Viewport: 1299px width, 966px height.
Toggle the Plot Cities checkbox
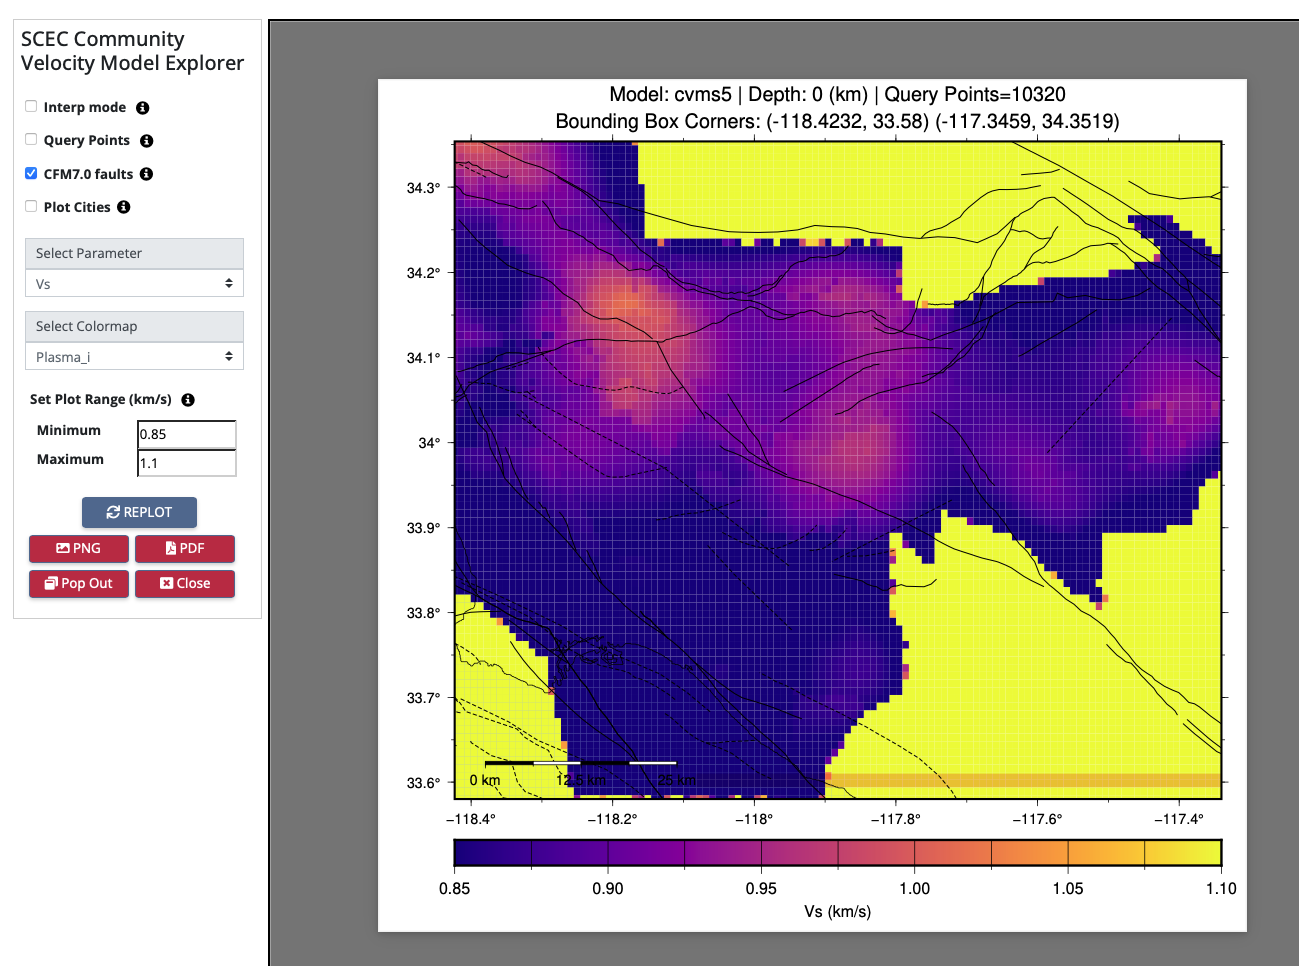pyautogui.click(x=31, y=206)
